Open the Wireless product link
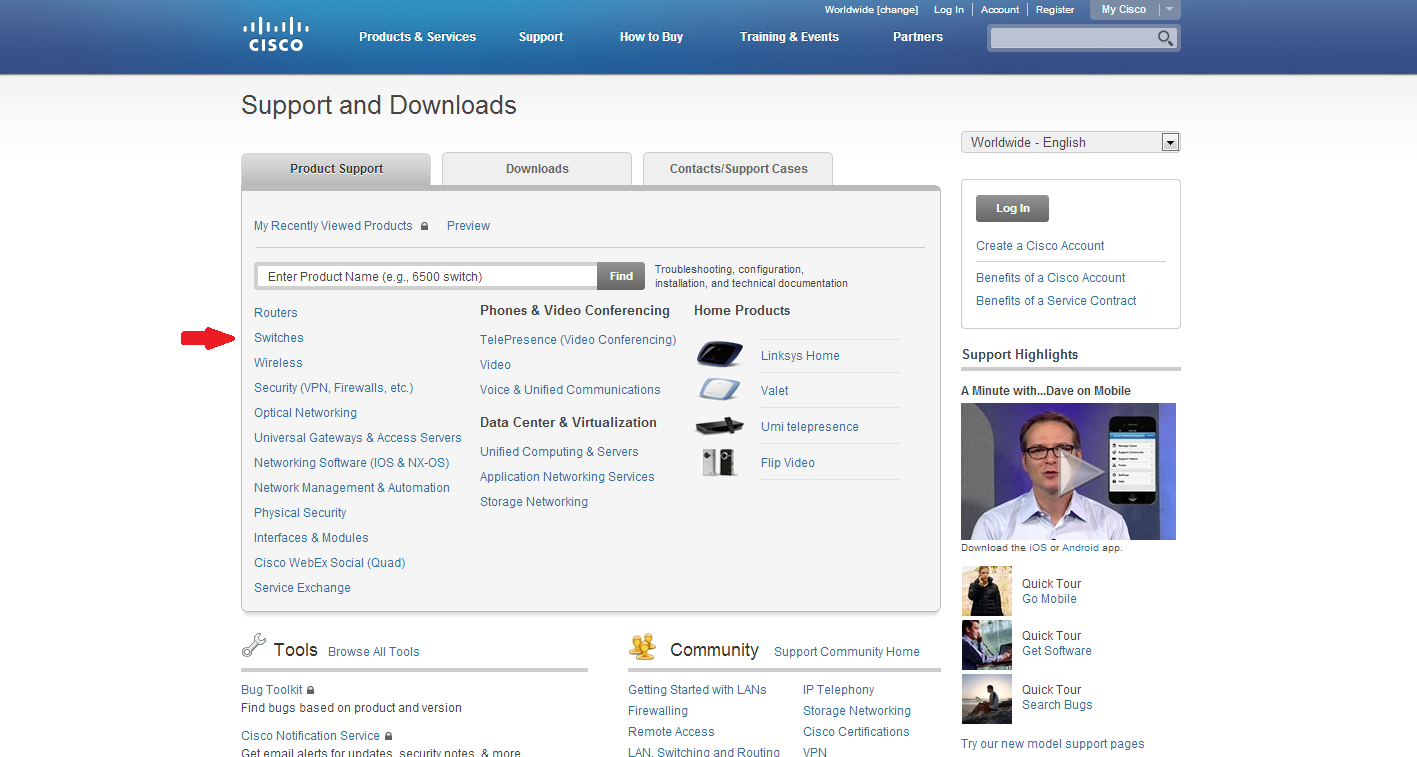 click(x=278, y=363)
